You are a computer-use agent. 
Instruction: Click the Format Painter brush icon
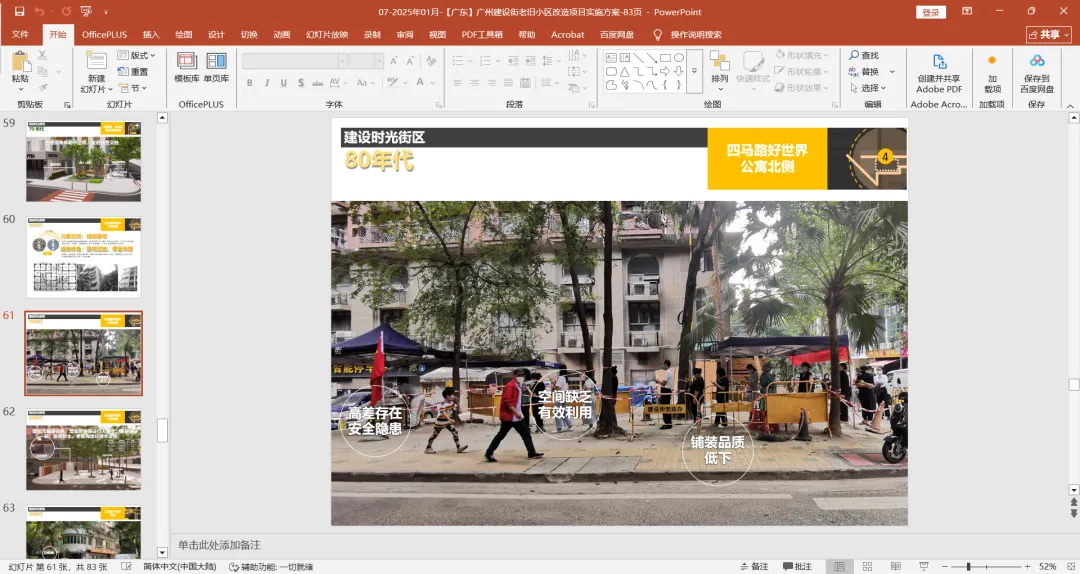point(42,88)
